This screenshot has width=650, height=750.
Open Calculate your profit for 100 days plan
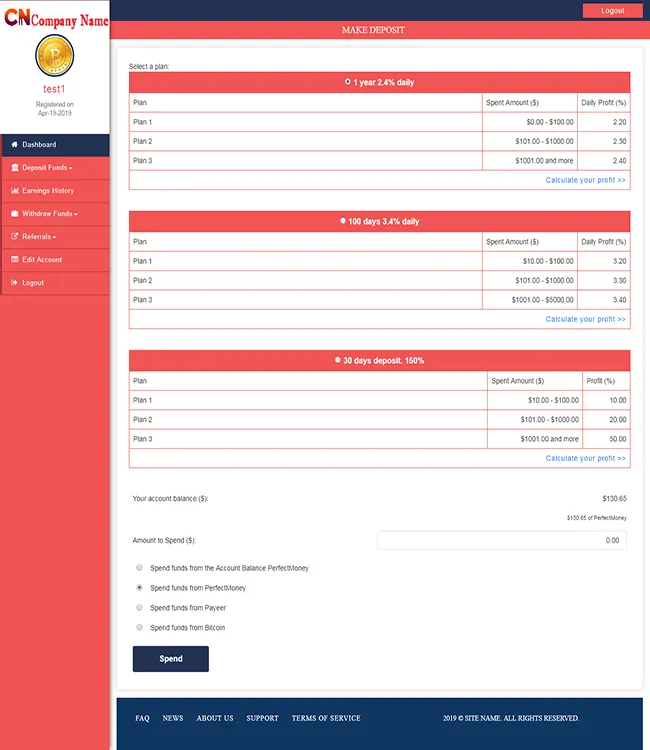(x=585, y=319)
